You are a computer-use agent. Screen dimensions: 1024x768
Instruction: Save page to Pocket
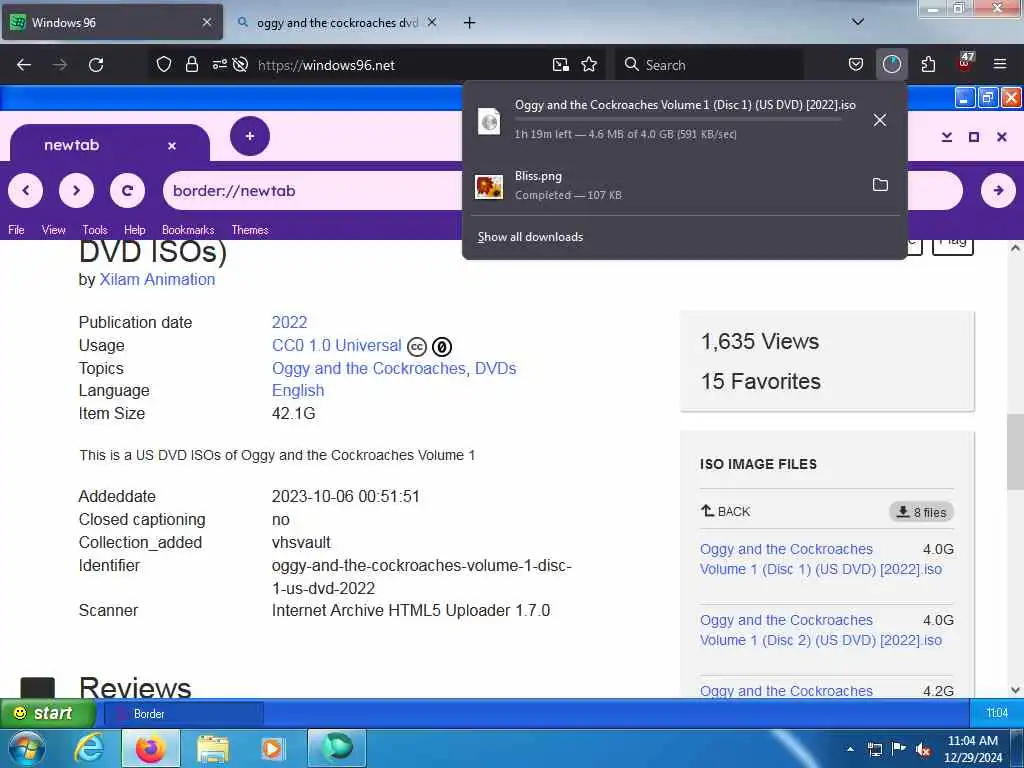point(856,65)
